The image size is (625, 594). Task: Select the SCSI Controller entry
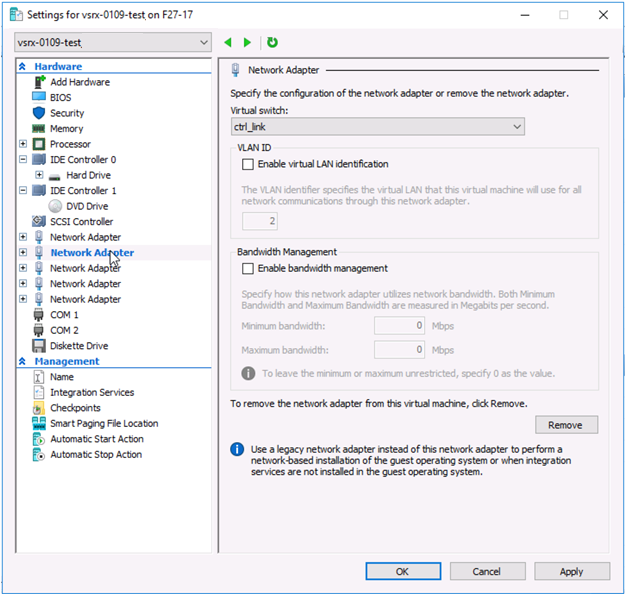81,222
